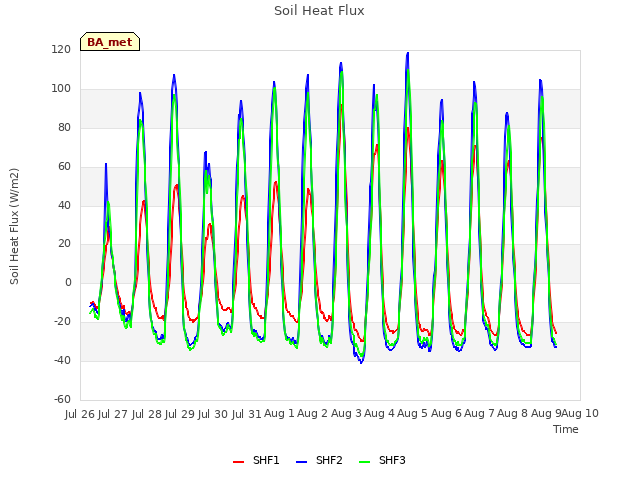Click the blue SHF2 legend color marker
The image size is (640, 480).
click(301, 462)
